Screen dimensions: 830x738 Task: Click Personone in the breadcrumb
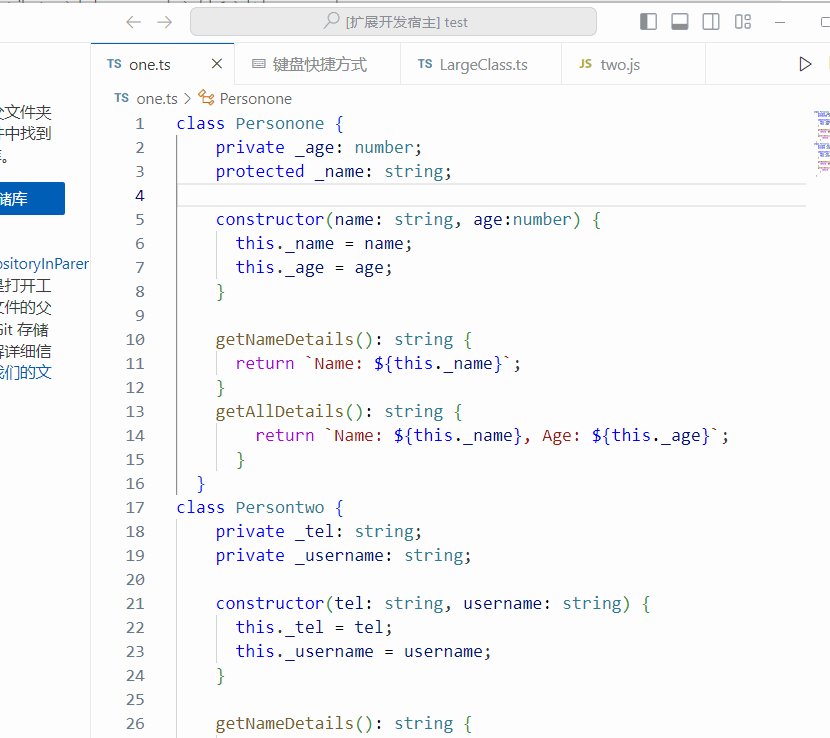pyautogui.click(x=256, y=98)
